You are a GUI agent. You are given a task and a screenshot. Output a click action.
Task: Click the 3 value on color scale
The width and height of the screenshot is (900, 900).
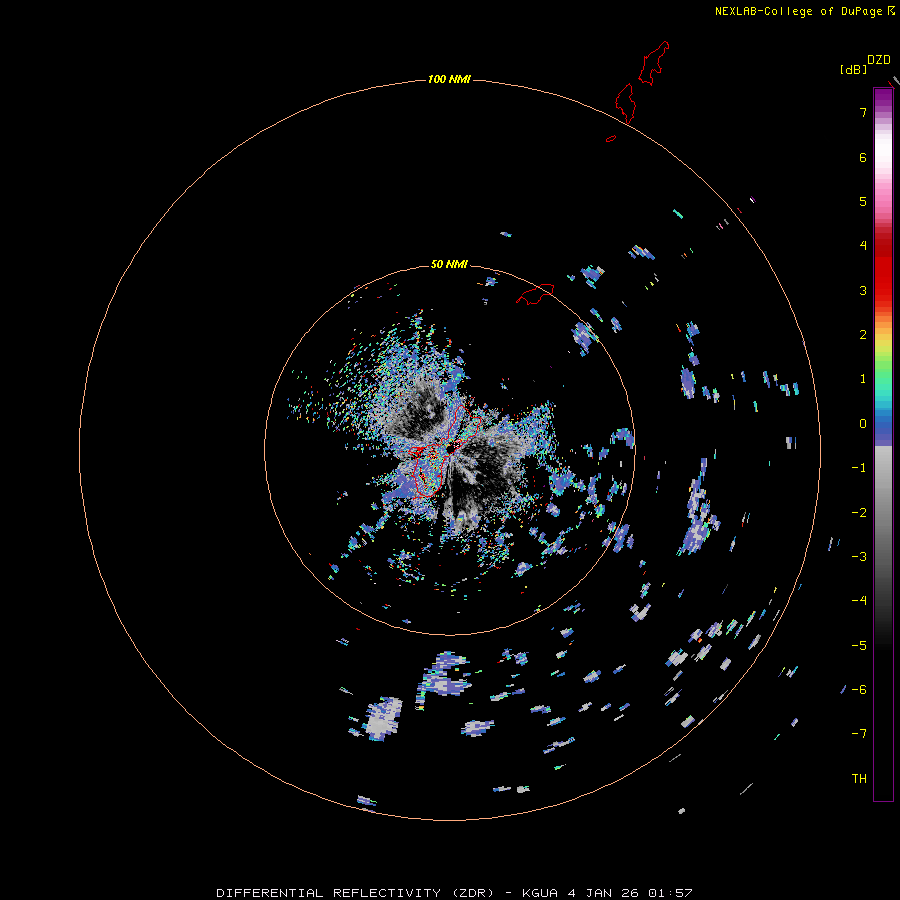click(x=863, y=290)
